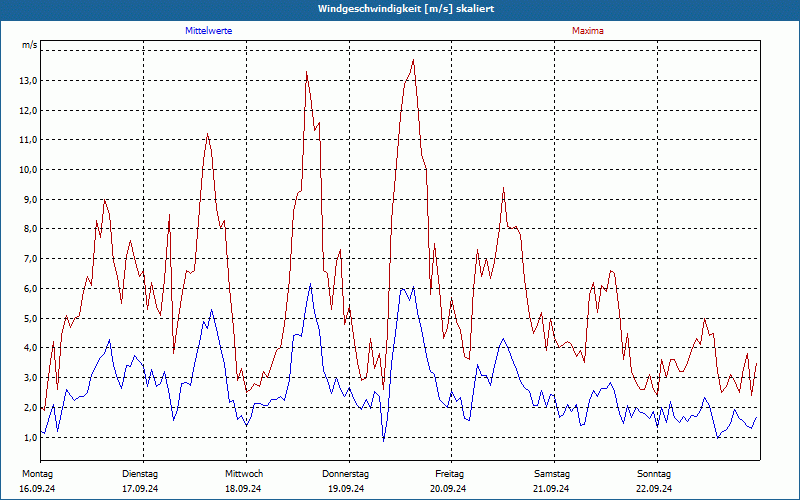Click the 'Freitag' day label
The width and height of the screenshot is (800, 500).
coord(449,474)
